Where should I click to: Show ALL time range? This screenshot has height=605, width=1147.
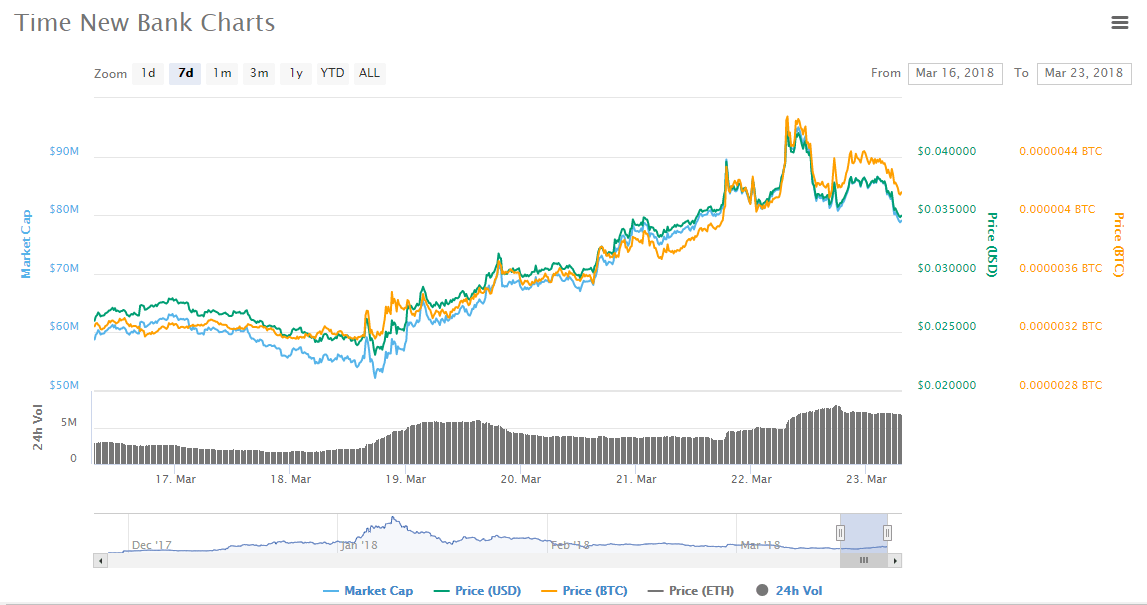(x=369, y=73)
